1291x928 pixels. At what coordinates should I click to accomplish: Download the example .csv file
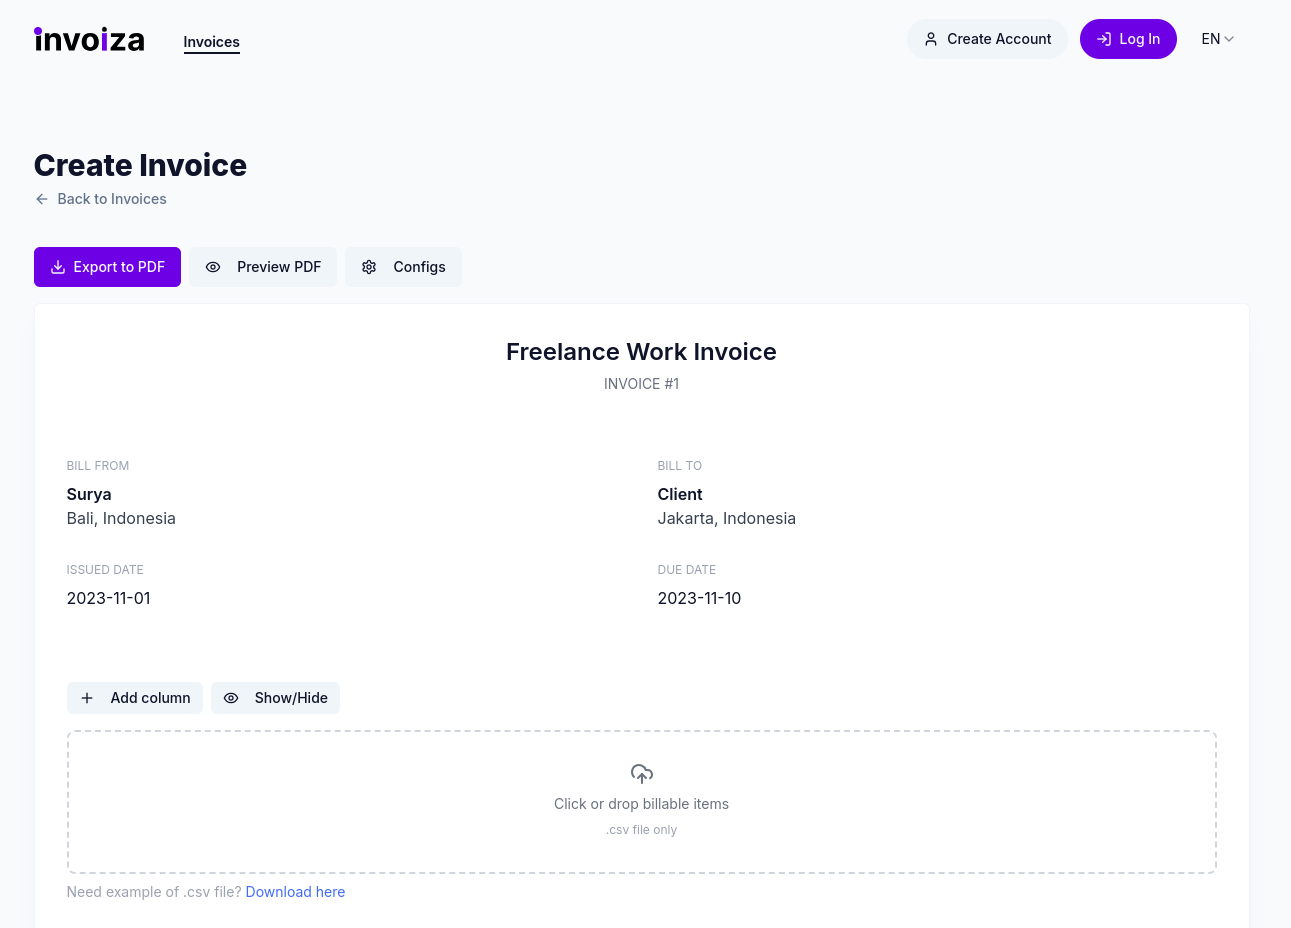pyautogui.click(x=295, y=892)
